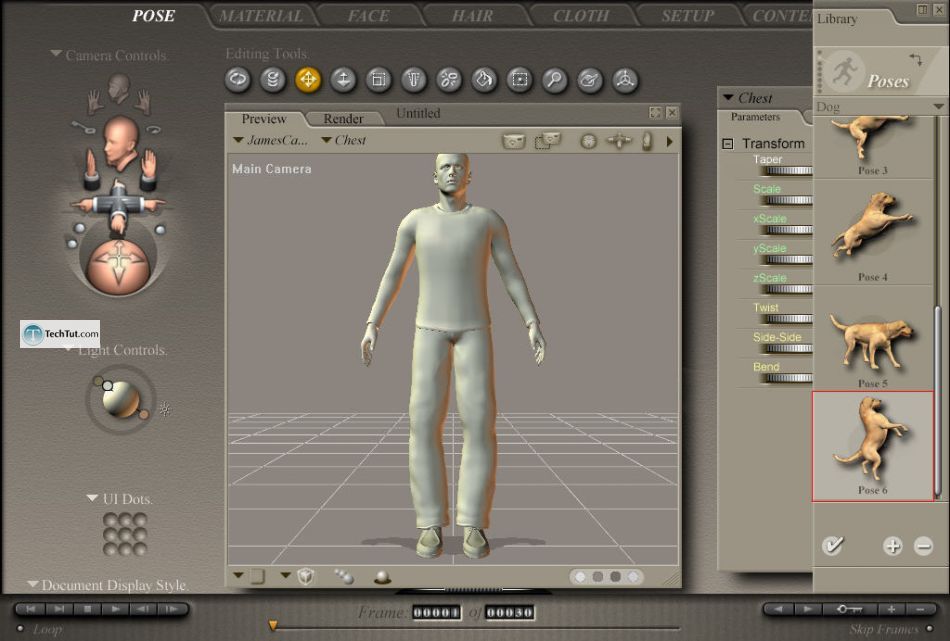The height and width of the screenshot is (641, 950).
Task: Switch to the SETUP room tab
Action: [688, 16]
